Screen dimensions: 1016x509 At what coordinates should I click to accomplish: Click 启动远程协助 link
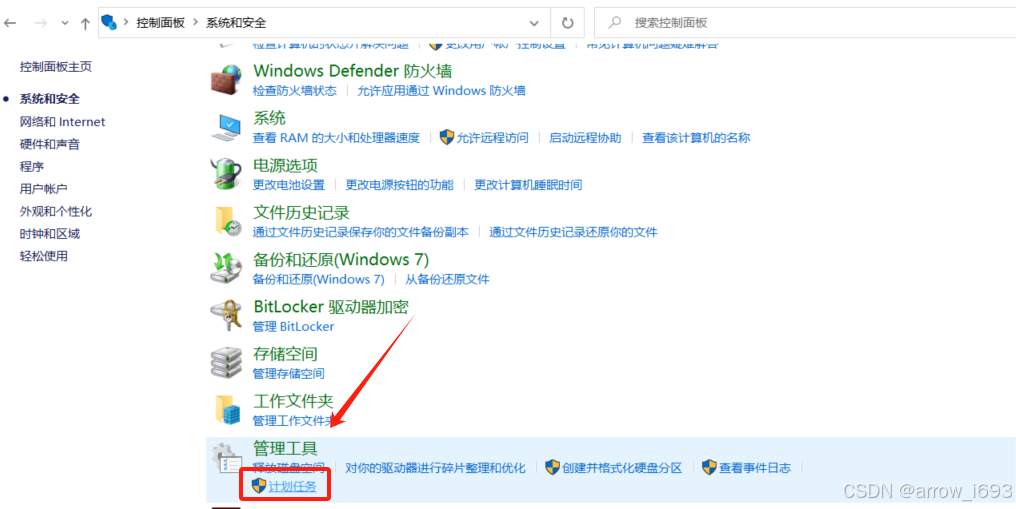click(x=585, y=138)
